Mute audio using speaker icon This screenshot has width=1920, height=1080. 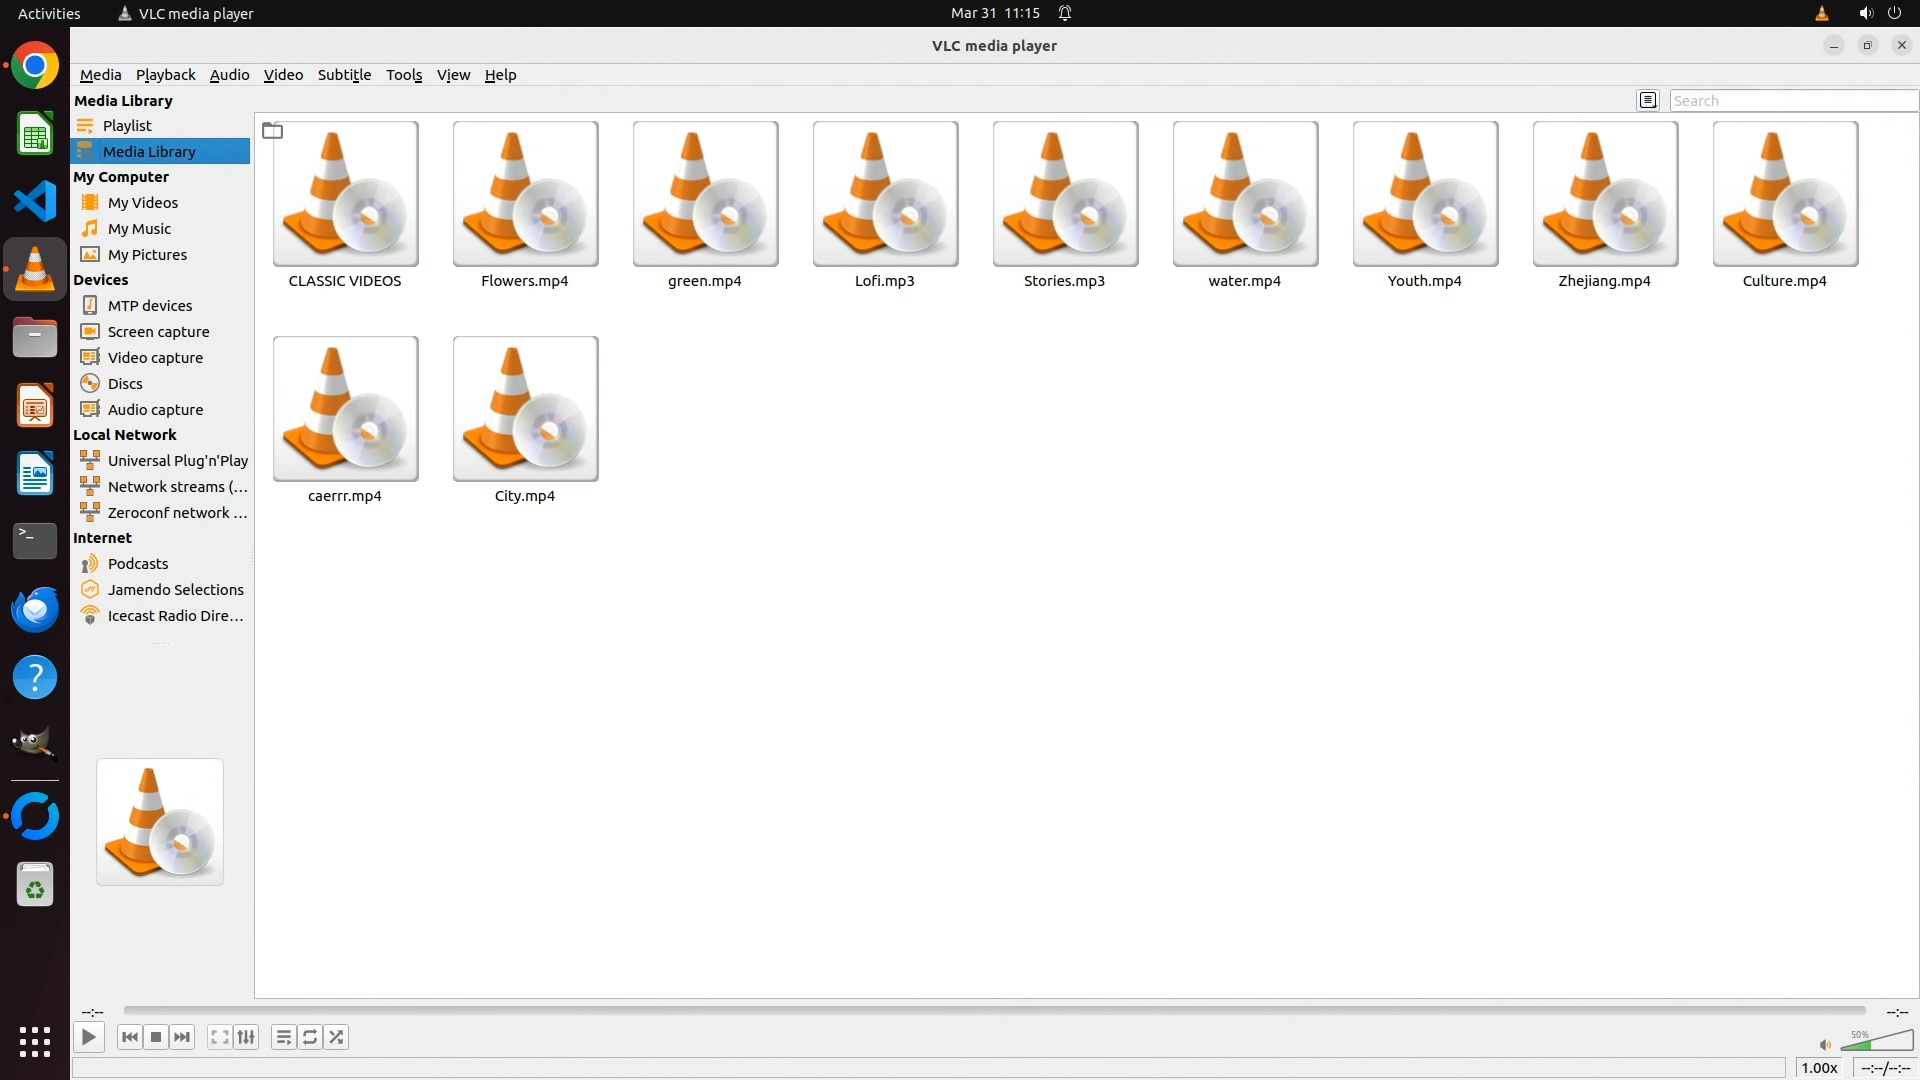pos(1825,1045)
